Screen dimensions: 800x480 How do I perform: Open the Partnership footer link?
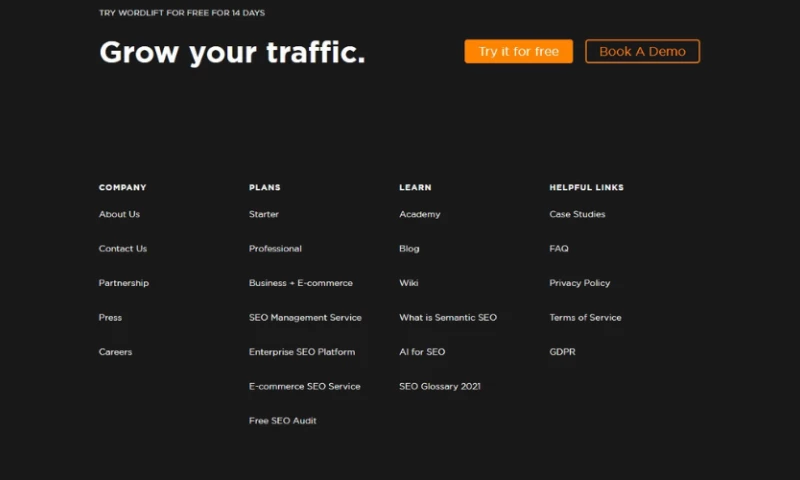coord(123,283)
